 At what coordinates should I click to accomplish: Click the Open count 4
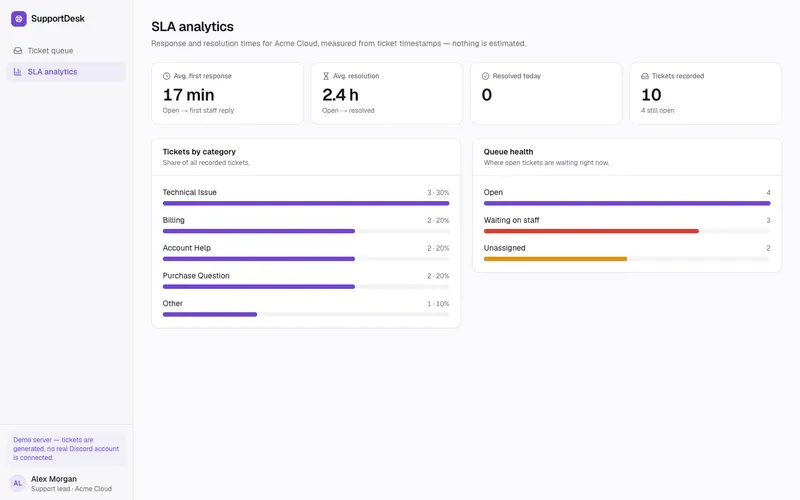point(768,193)
